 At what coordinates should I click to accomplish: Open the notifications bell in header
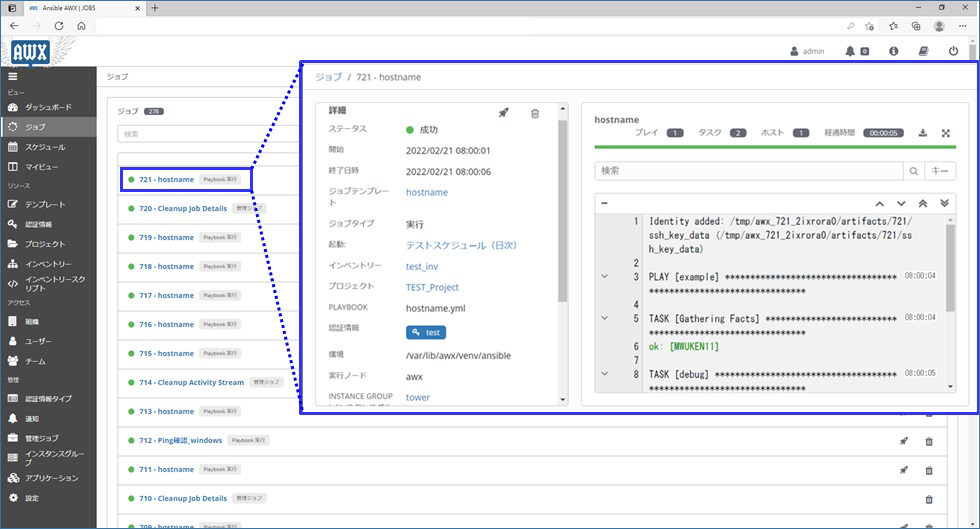click(850, 51)
